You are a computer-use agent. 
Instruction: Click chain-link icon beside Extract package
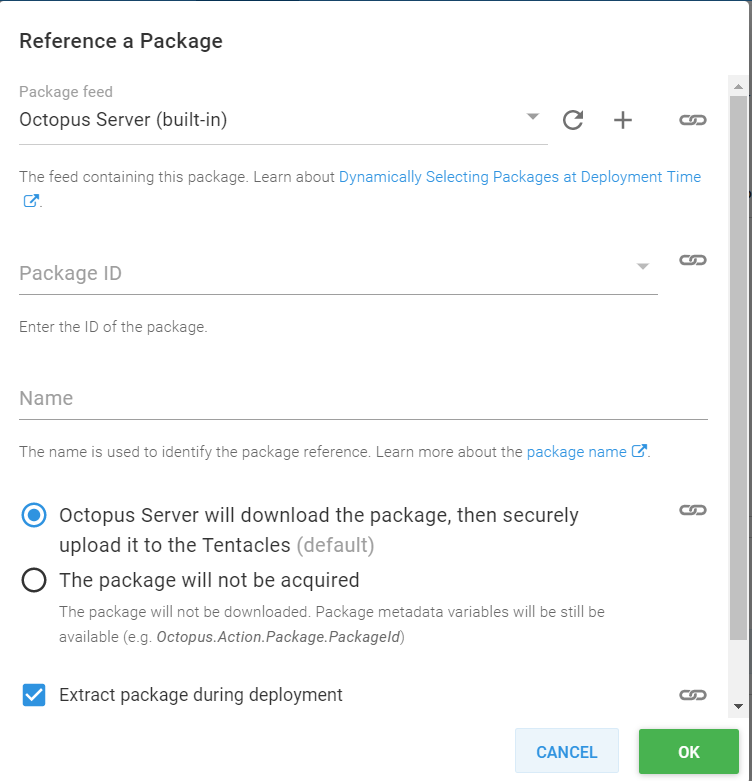click(x=693, y=694)
